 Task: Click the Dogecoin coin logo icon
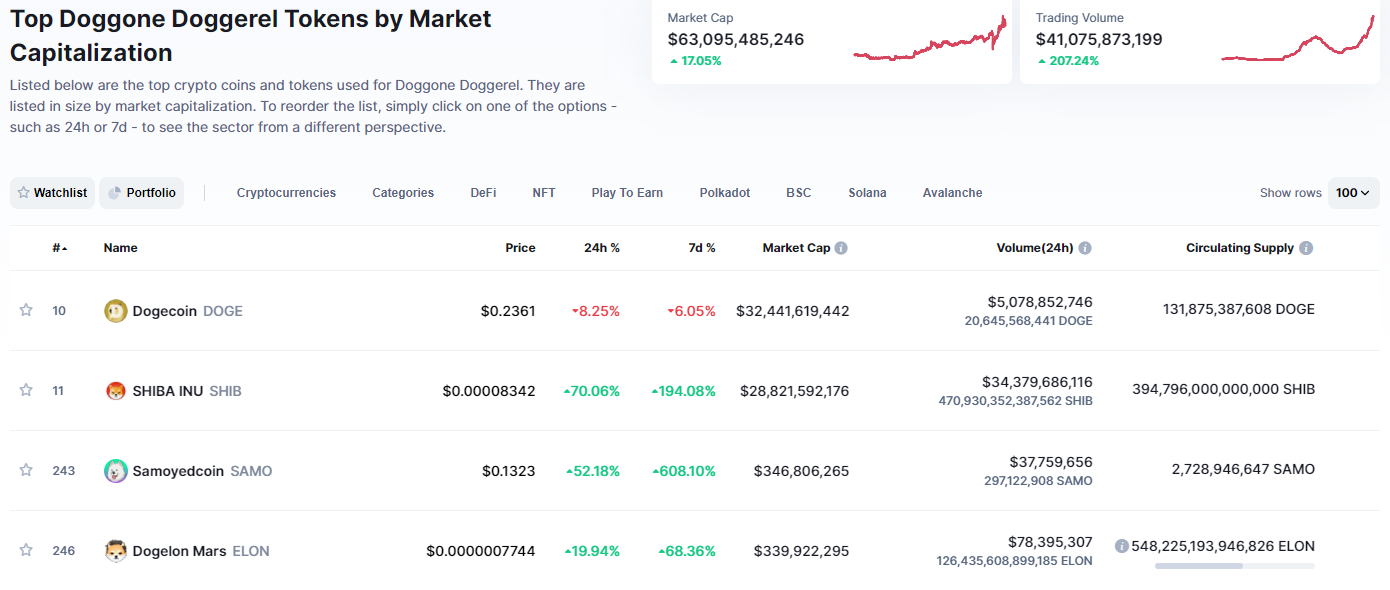(116, 311)
